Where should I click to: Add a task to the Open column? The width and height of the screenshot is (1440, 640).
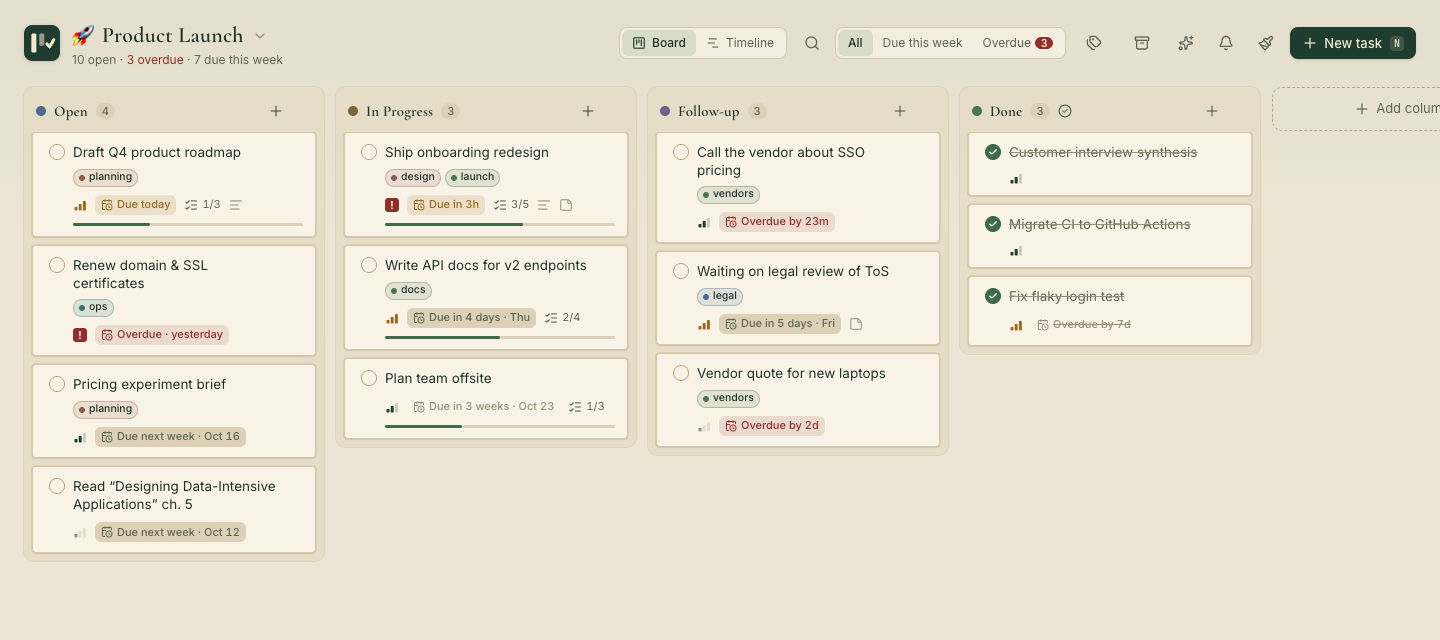pos(276,111)
